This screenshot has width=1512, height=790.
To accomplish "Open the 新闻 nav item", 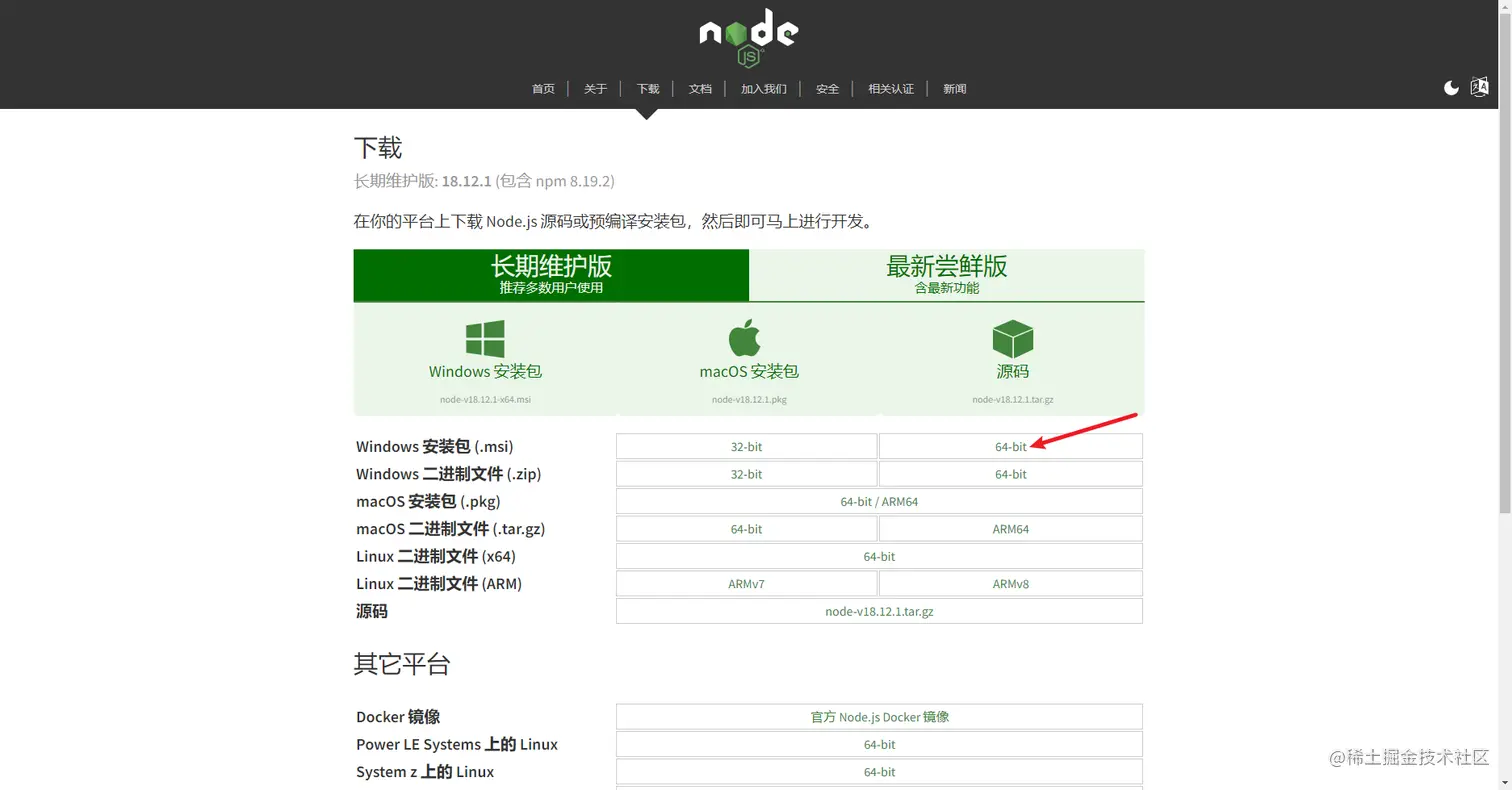I will pos(954,89).
